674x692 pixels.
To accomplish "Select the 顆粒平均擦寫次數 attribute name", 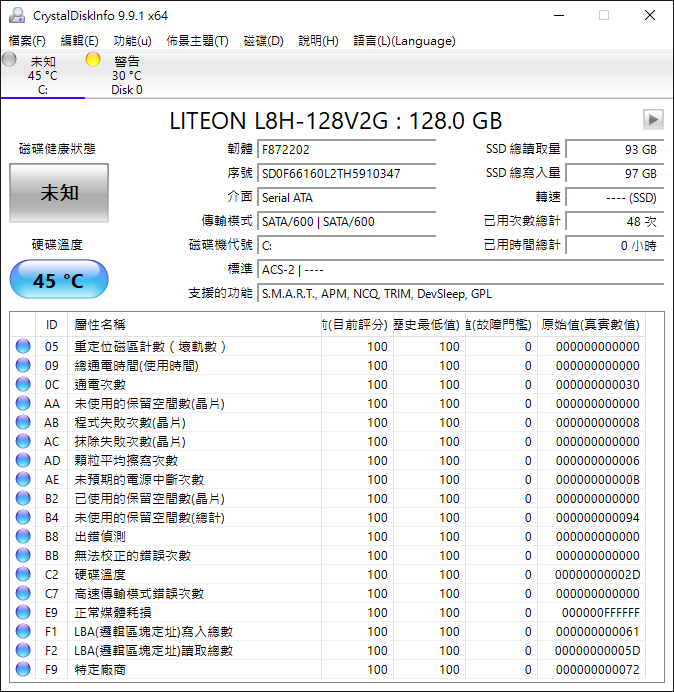I will [126, 460].
